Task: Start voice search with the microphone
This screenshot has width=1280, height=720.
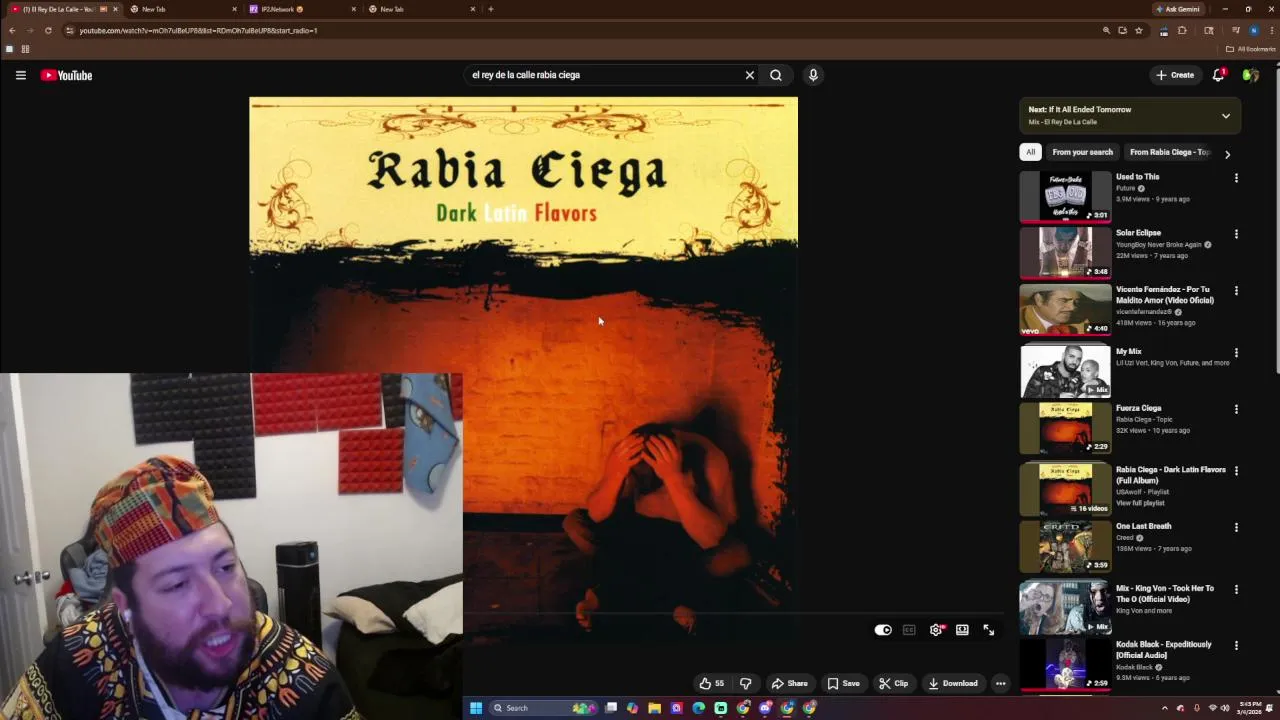Action: coord(813,75)
